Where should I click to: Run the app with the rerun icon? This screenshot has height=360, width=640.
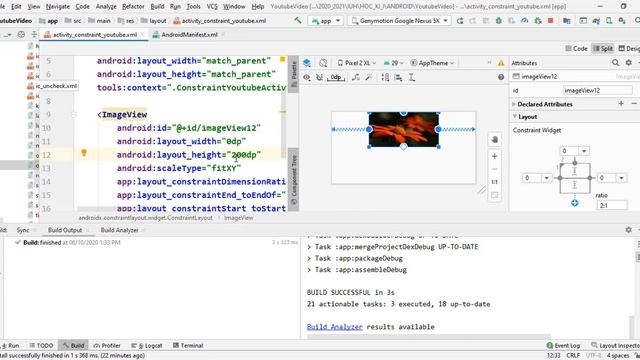(460, 20)
